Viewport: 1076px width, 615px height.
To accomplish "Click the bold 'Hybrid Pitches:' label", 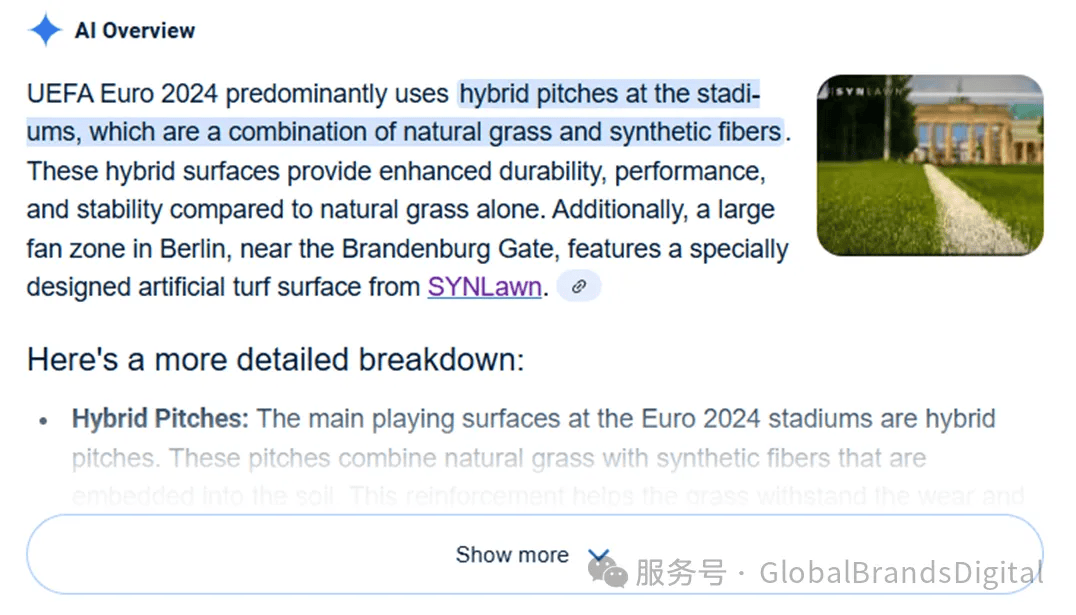I will pyautogui.click(x=161, y=419).
